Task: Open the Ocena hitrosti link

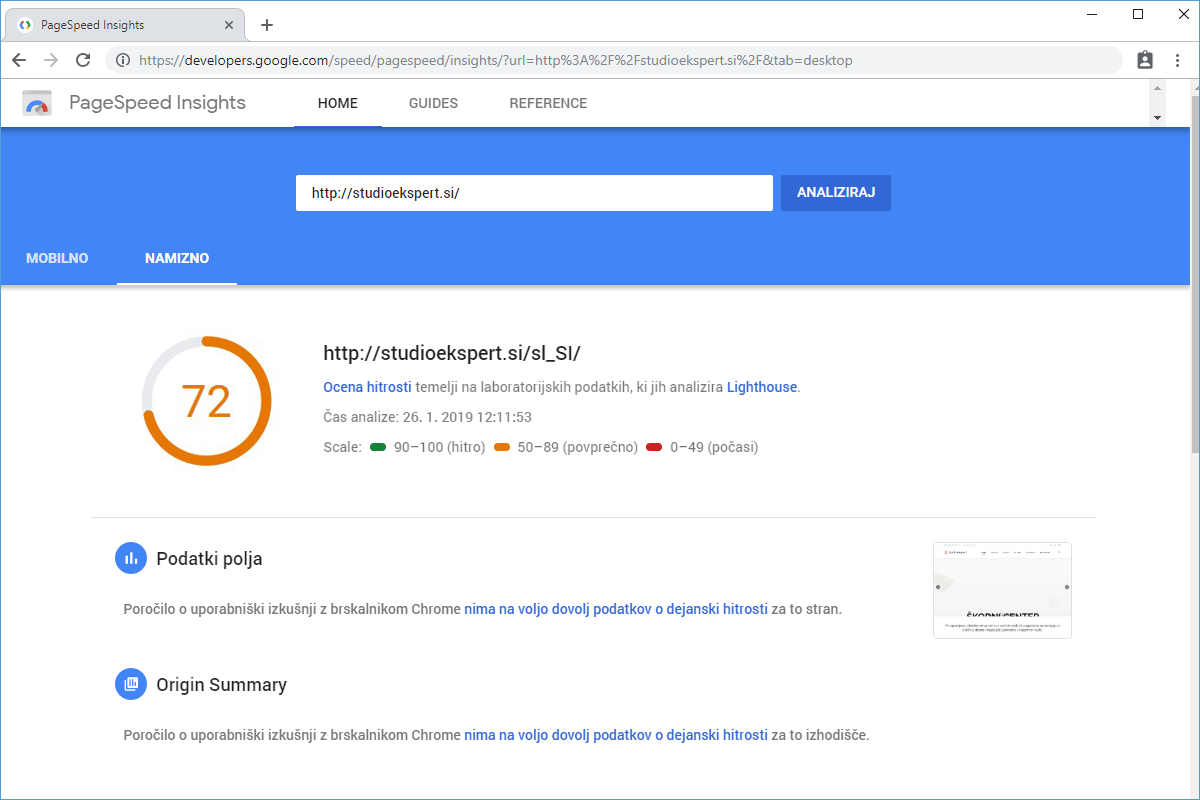Action: pyautogui.click(x=367, y=387)
